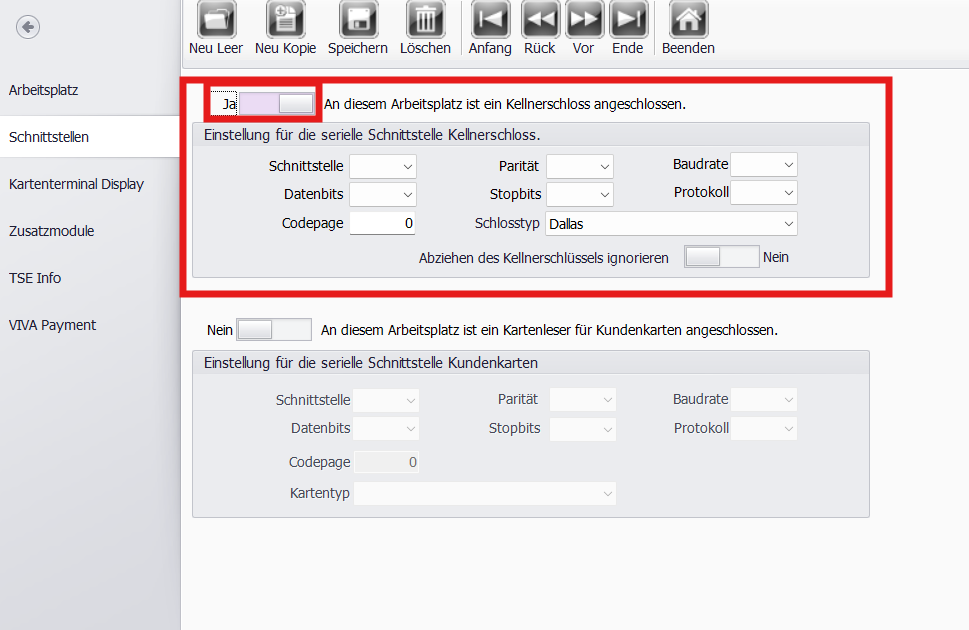Viewport: 969px width, 630px height.
Task: Go back one record with Rück
Action: [x=540, y=19]
